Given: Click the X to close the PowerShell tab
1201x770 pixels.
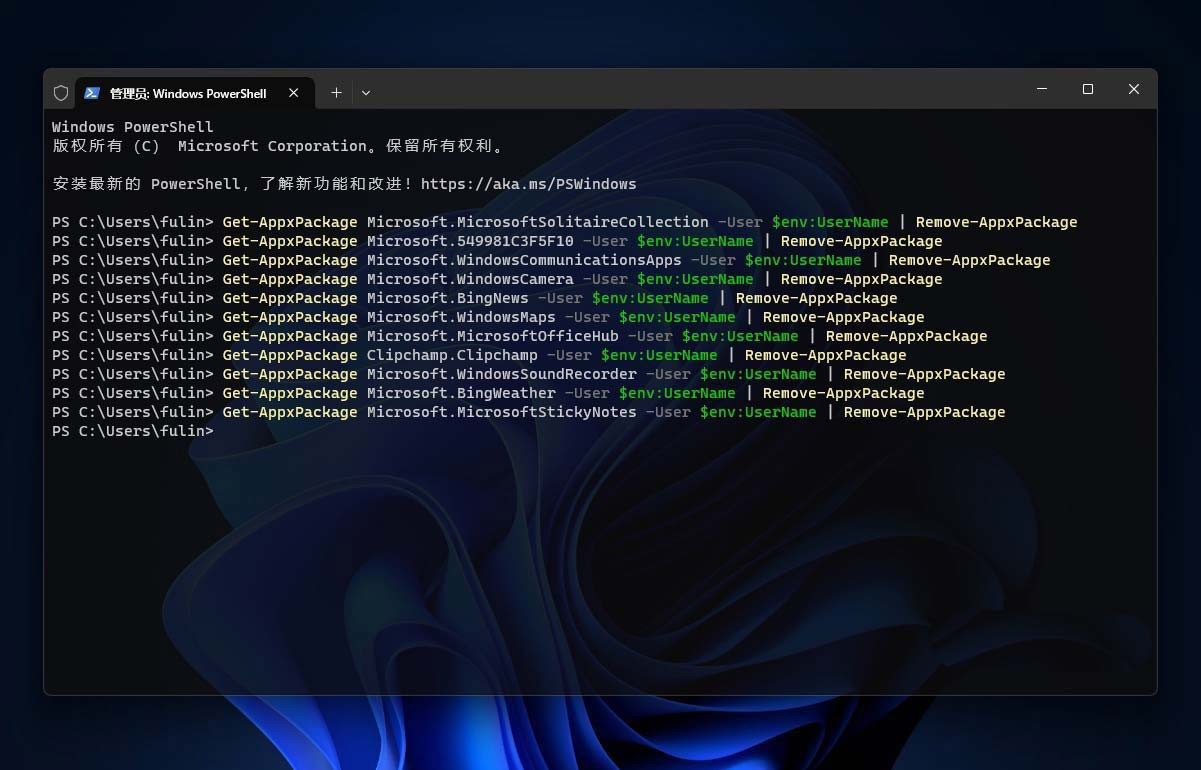Looking at the screenshot, I should (293, 92).
